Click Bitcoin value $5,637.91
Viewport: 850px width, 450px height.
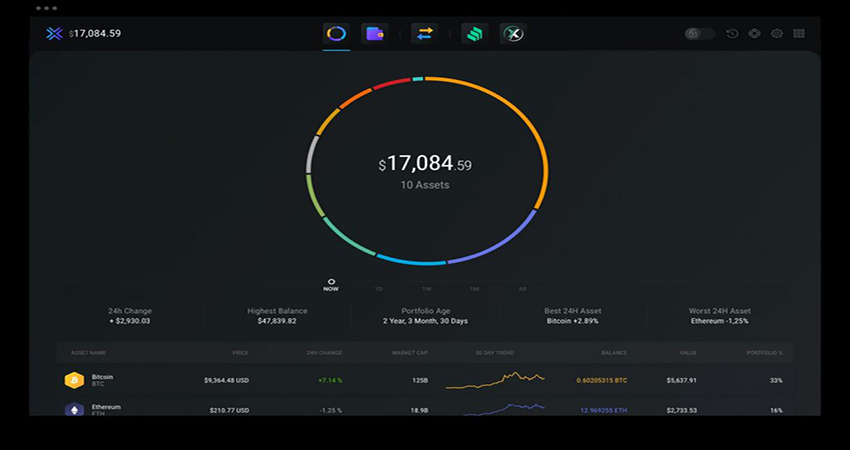[x=681, y=381]
